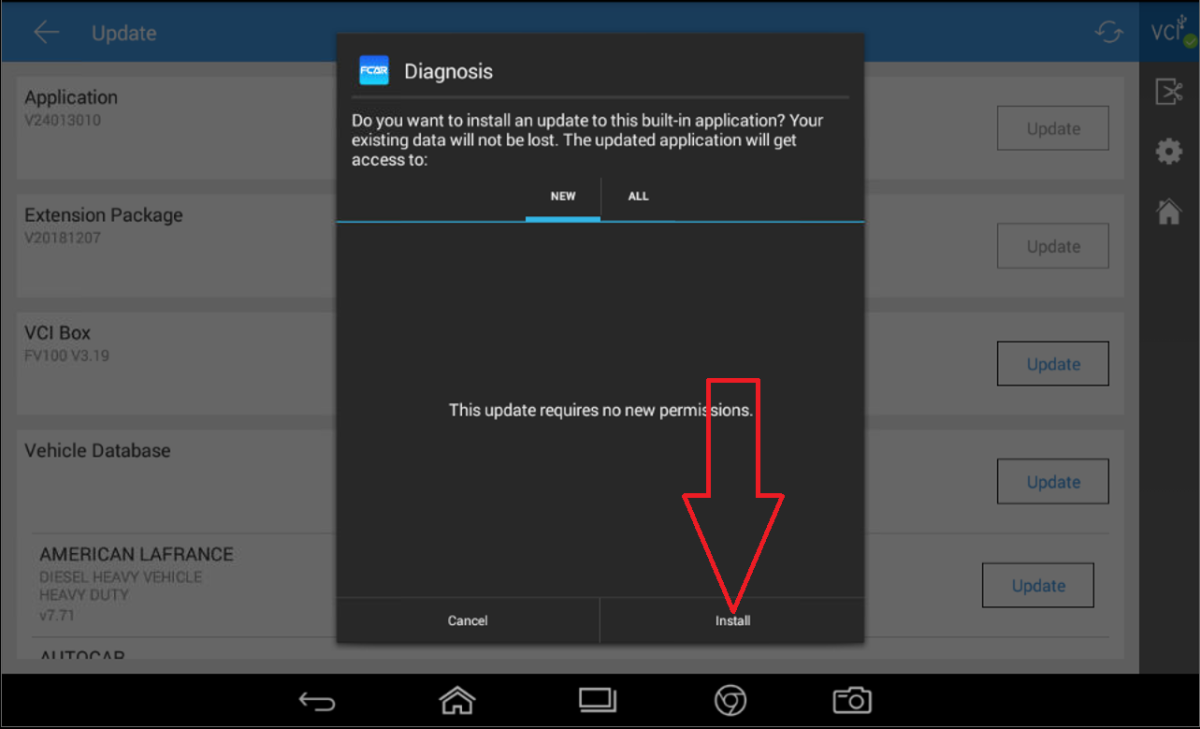
Task: Tap the back arrow in Update header
Action: coord(46,32)
